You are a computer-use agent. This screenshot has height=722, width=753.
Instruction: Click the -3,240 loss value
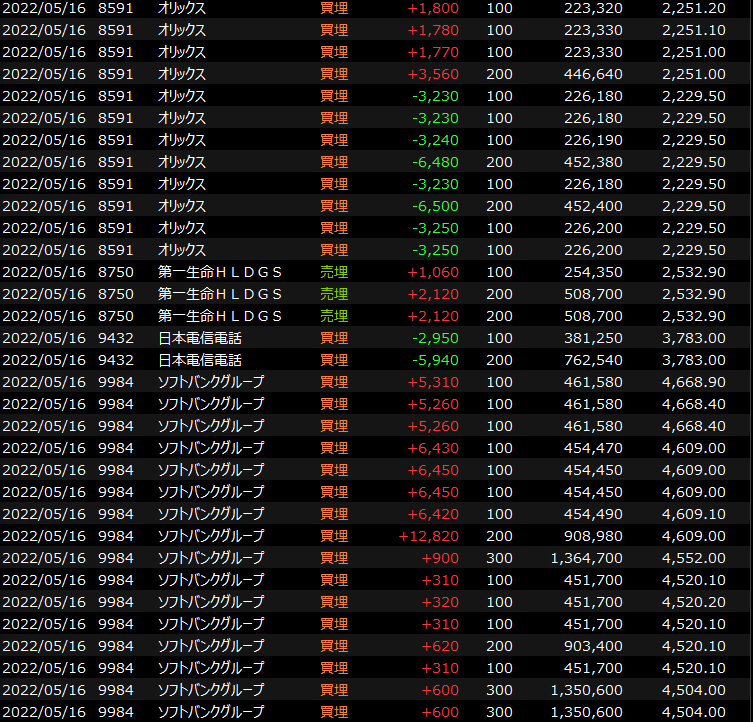[x=435, y=140]
